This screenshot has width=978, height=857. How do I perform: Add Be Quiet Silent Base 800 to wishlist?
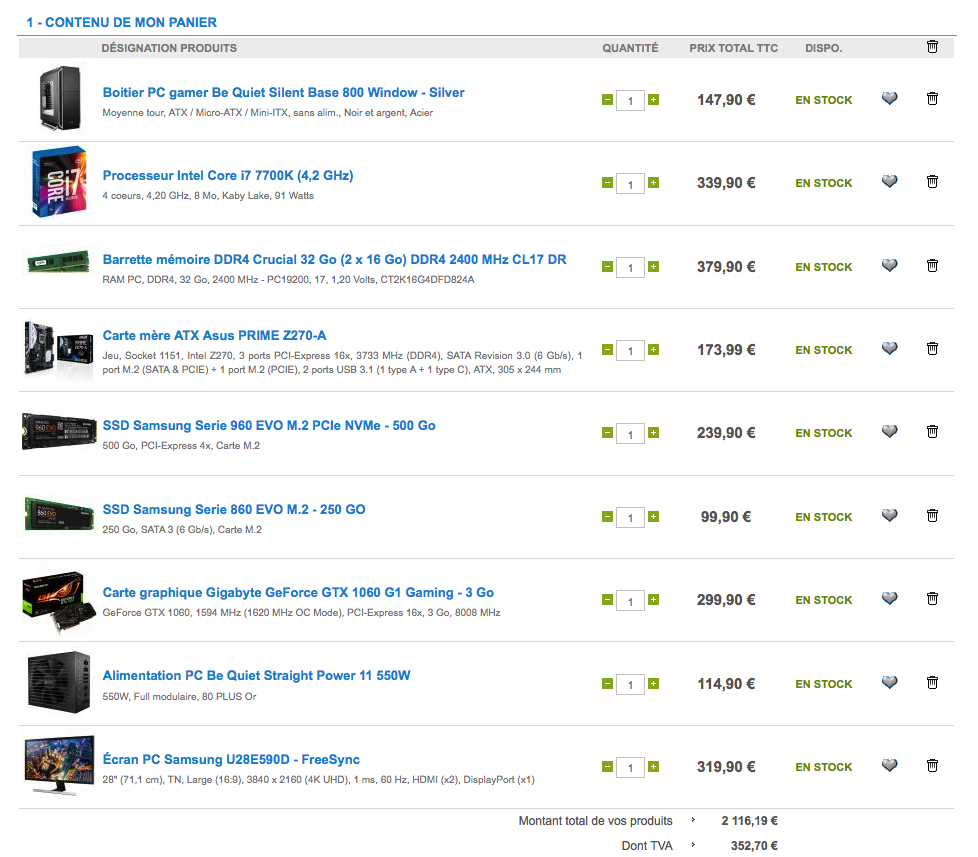(x=889, y=99)
